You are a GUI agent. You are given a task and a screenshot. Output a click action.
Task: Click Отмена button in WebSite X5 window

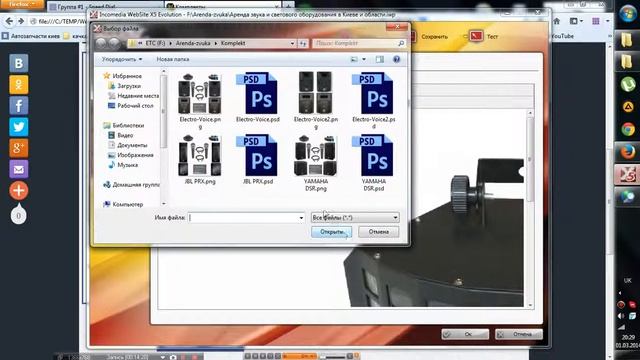tap(519, 334)
